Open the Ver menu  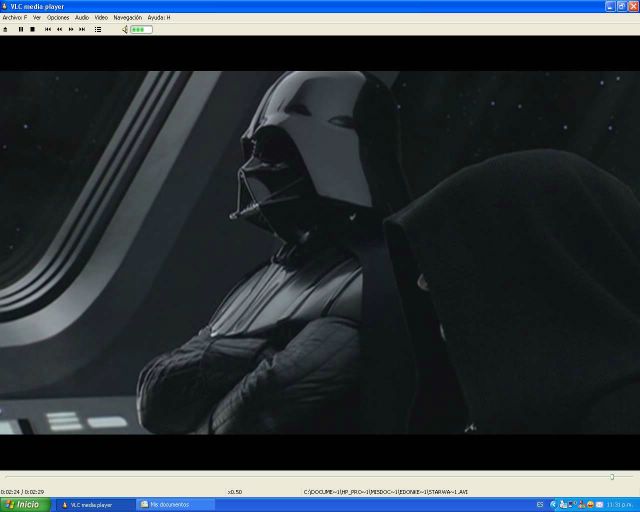[x=37, y=18]
